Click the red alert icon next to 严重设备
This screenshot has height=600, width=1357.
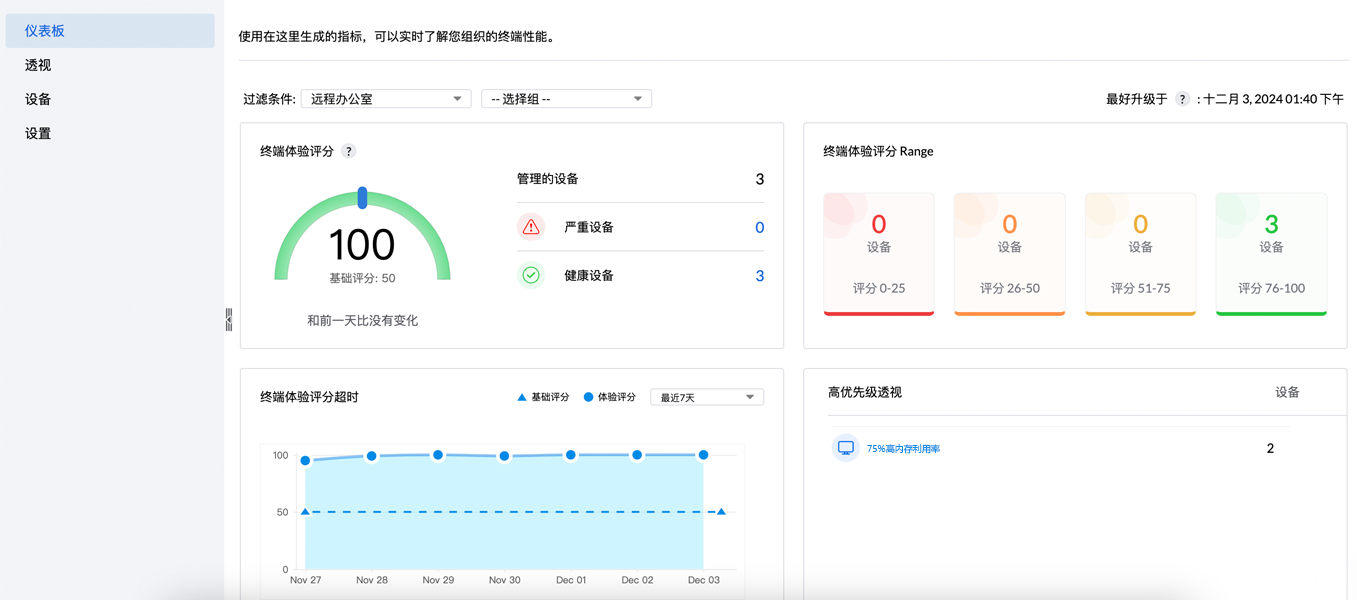(531, 227)
